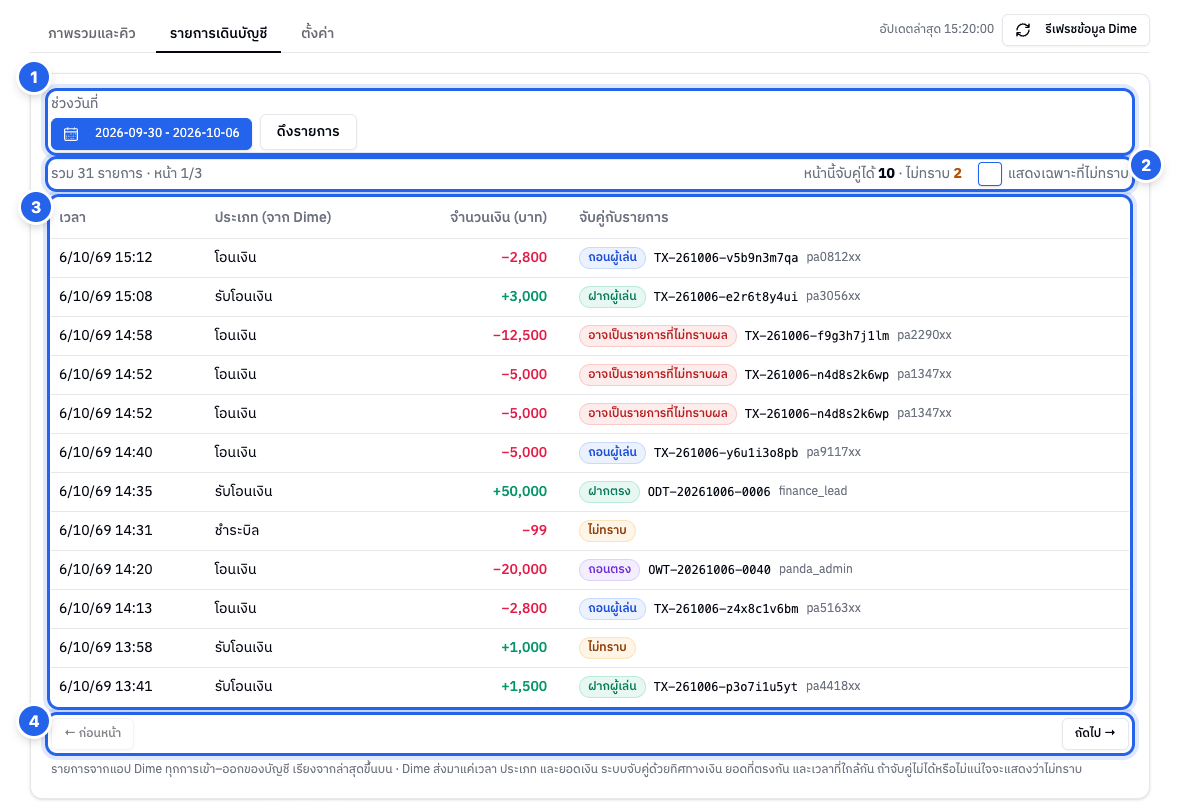
Task: Click the ไม่ทราบ badge in the ชำระบิล row
Action: (607, 531)
